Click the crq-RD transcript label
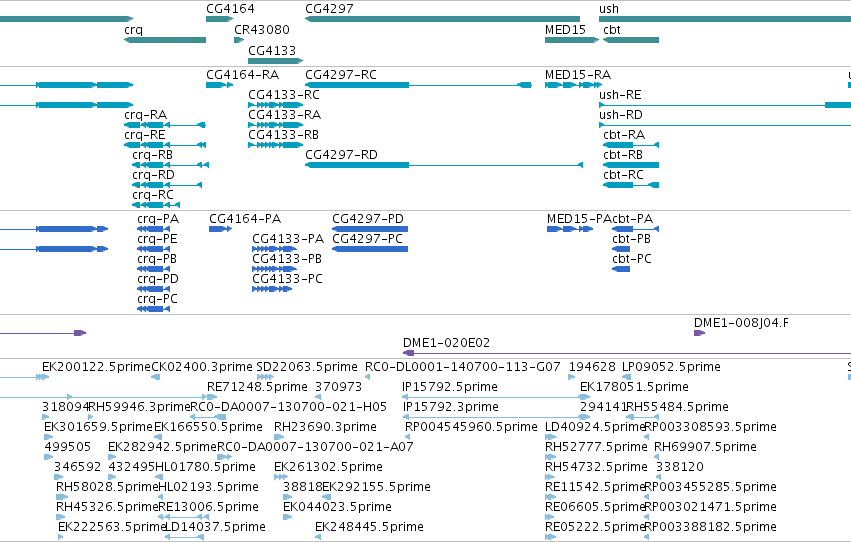851x542 pixels. coord(154,175)
